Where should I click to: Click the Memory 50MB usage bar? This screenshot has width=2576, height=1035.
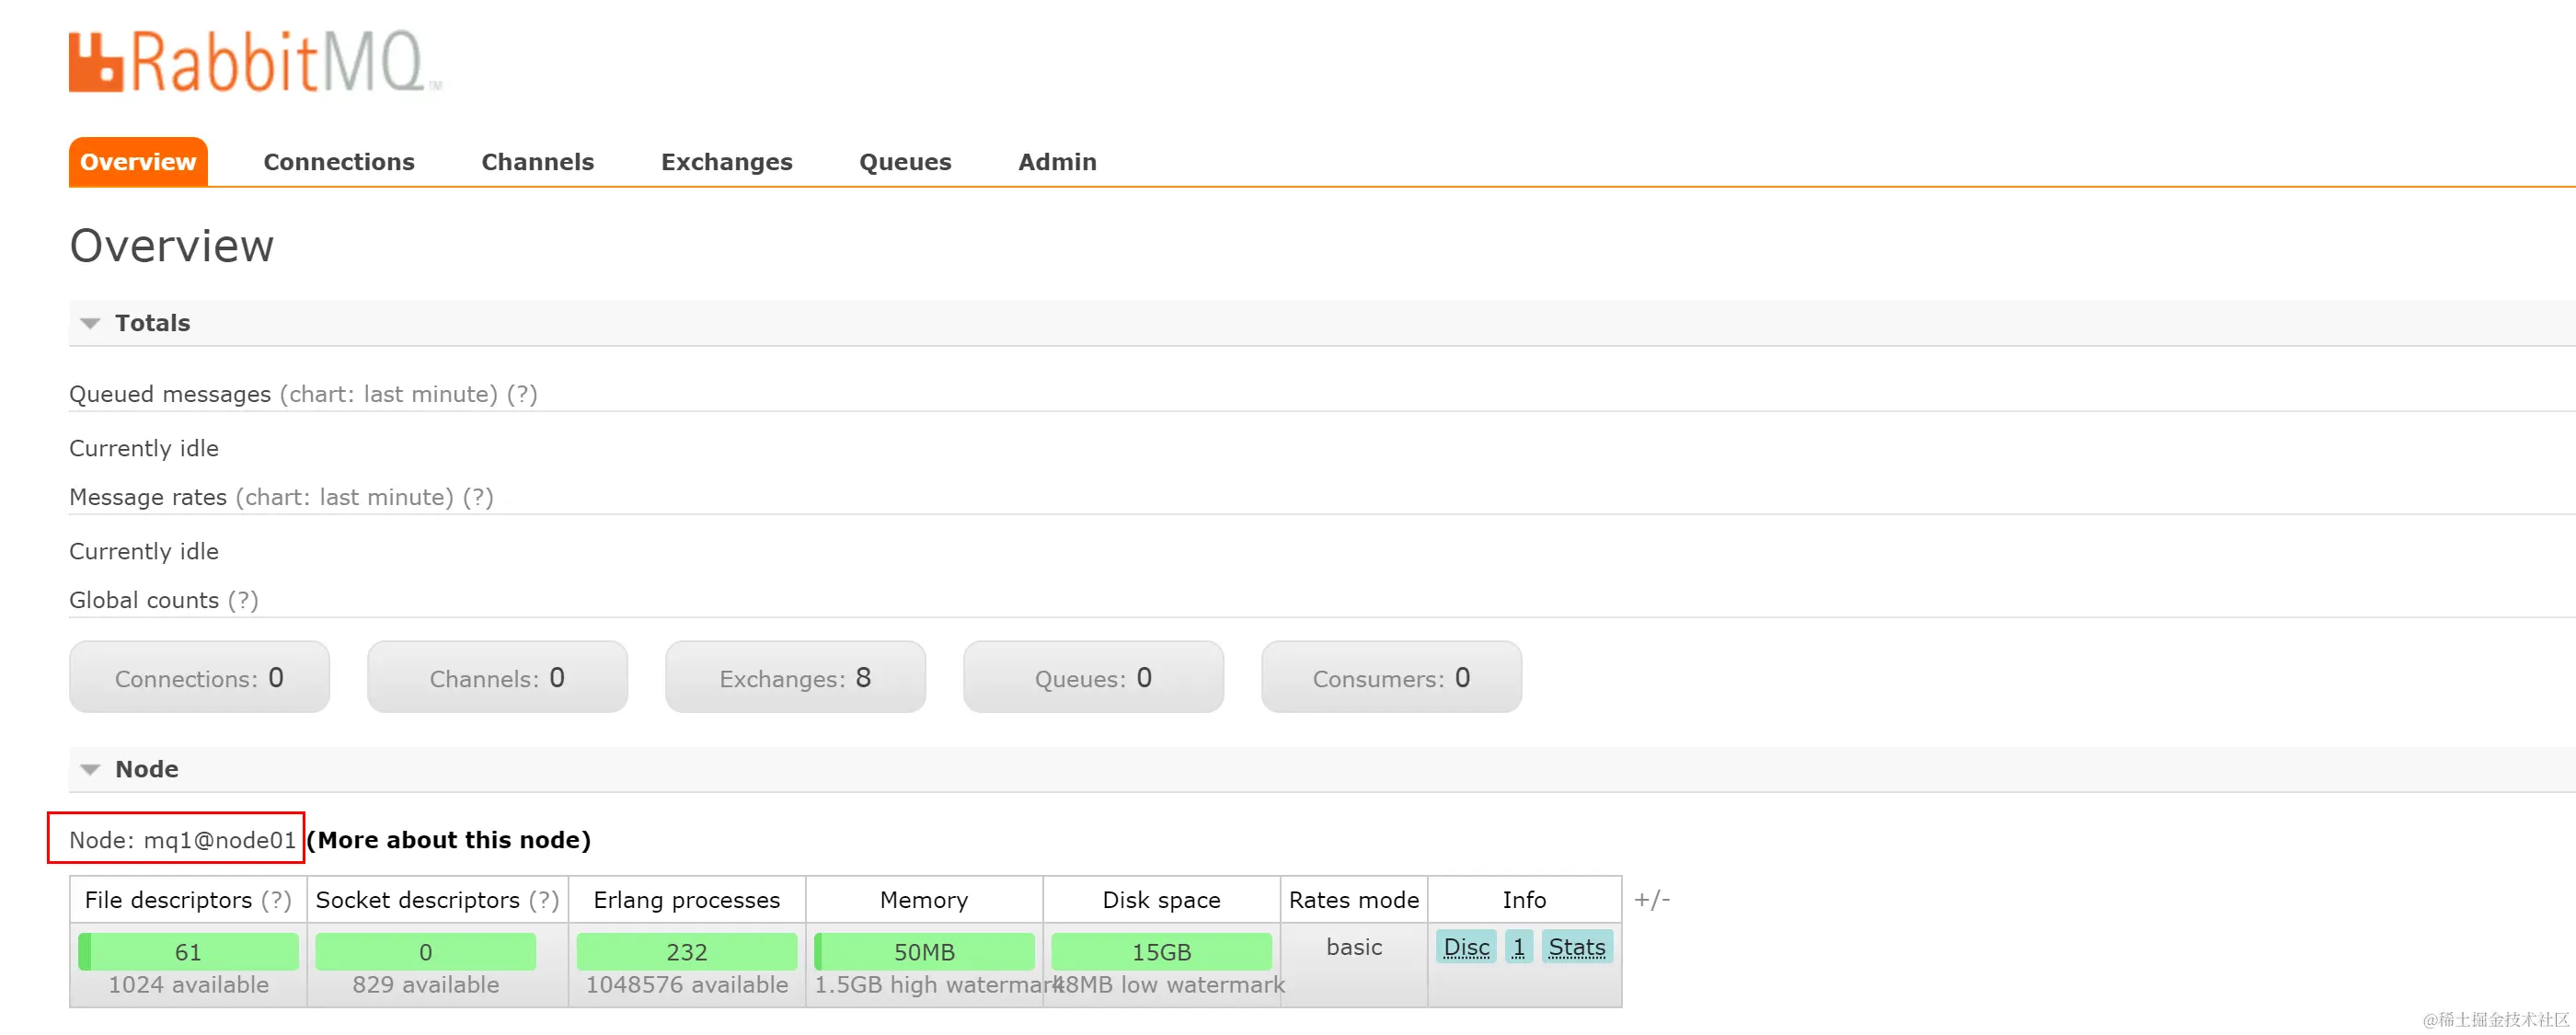924,953
